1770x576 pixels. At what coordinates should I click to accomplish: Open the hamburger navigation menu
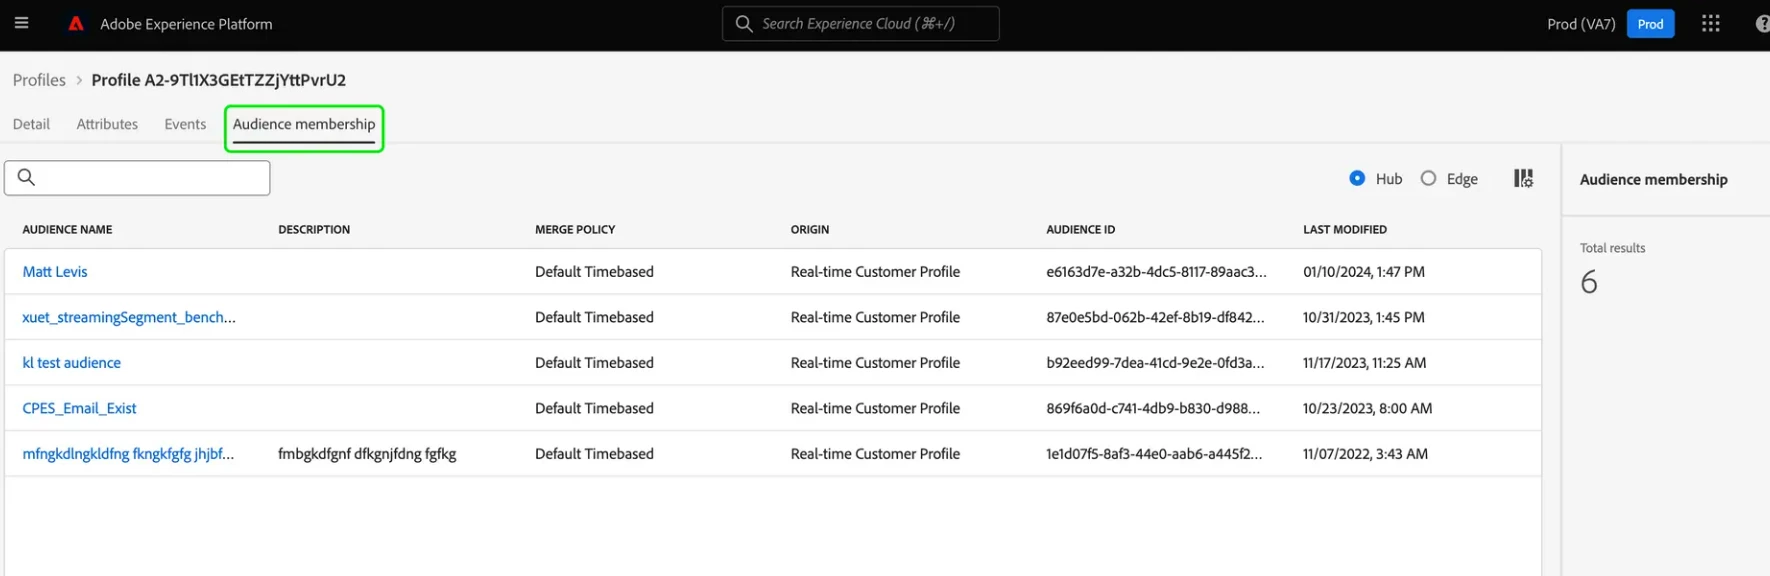click(x=21, y=23)
